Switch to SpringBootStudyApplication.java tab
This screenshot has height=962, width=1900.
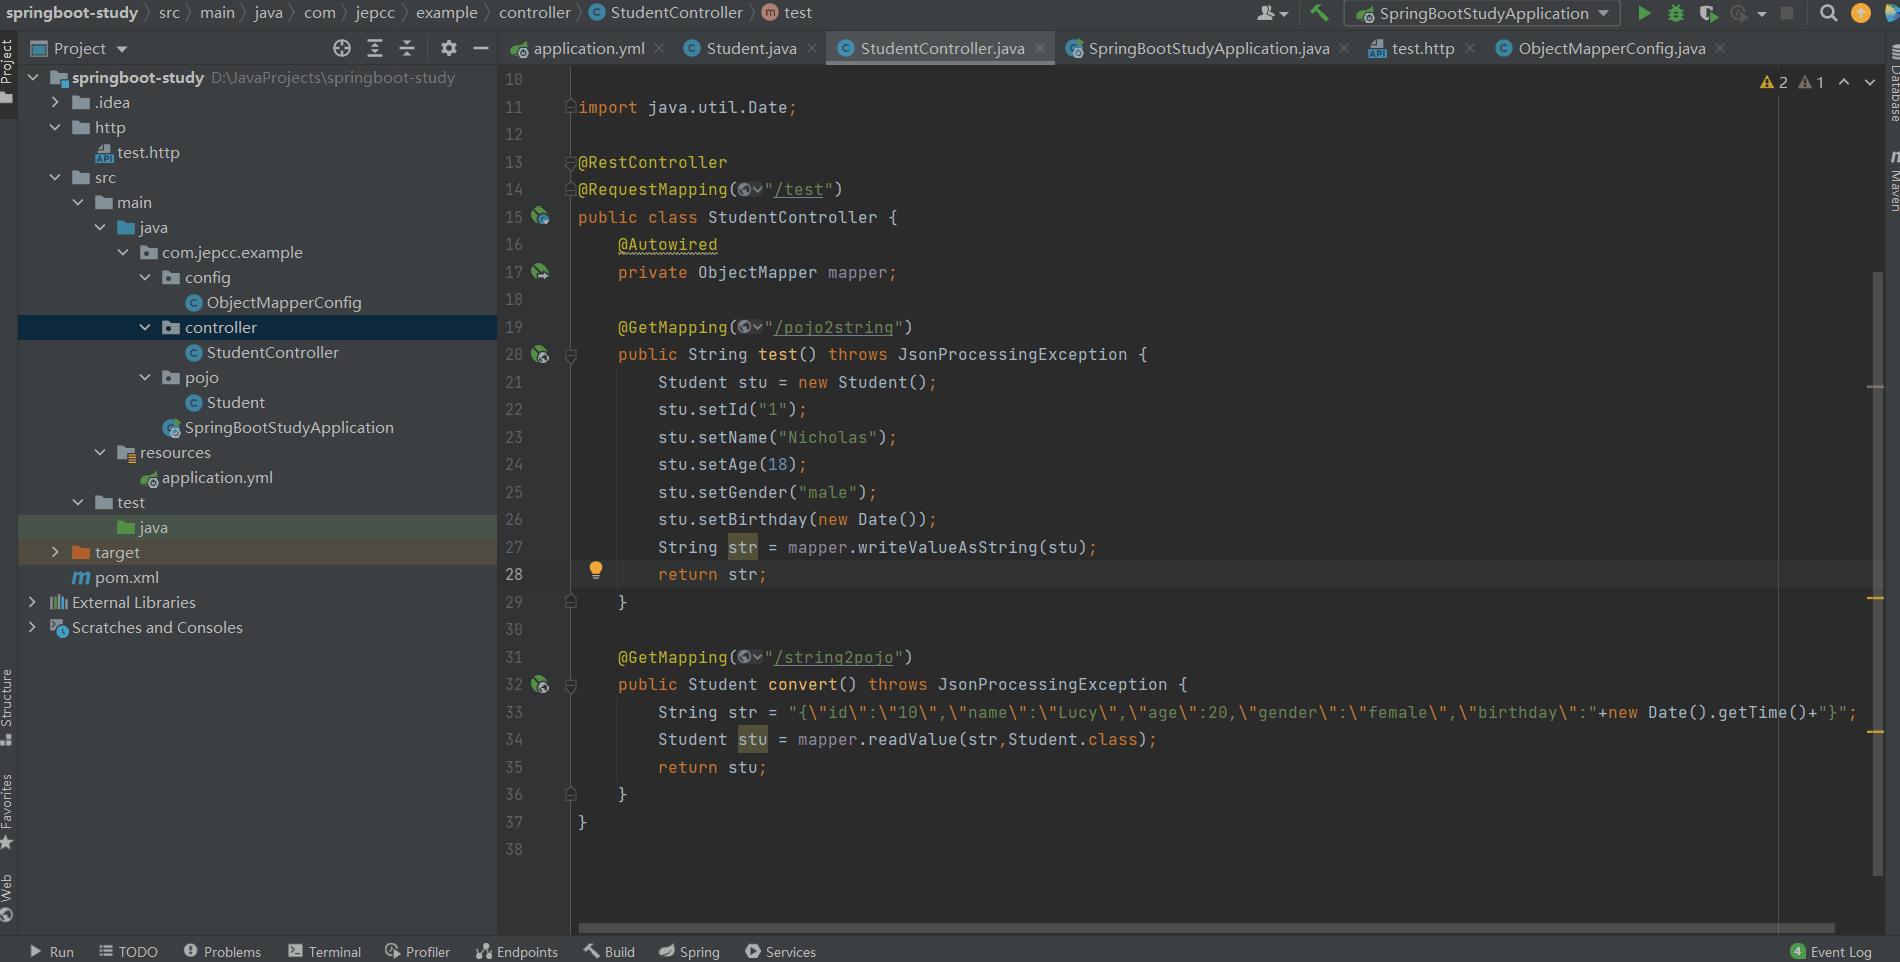point(1208,48)
